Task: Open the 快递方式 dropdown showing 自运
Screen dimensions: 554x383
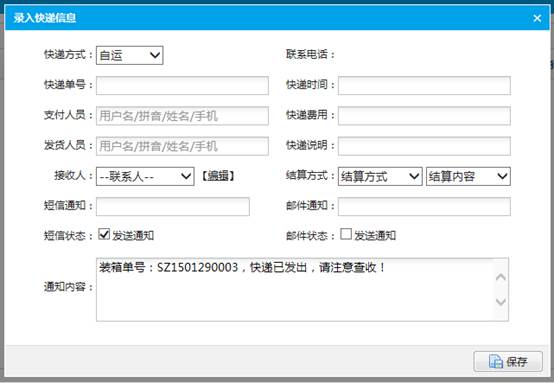Action: (x=129, y=55)
